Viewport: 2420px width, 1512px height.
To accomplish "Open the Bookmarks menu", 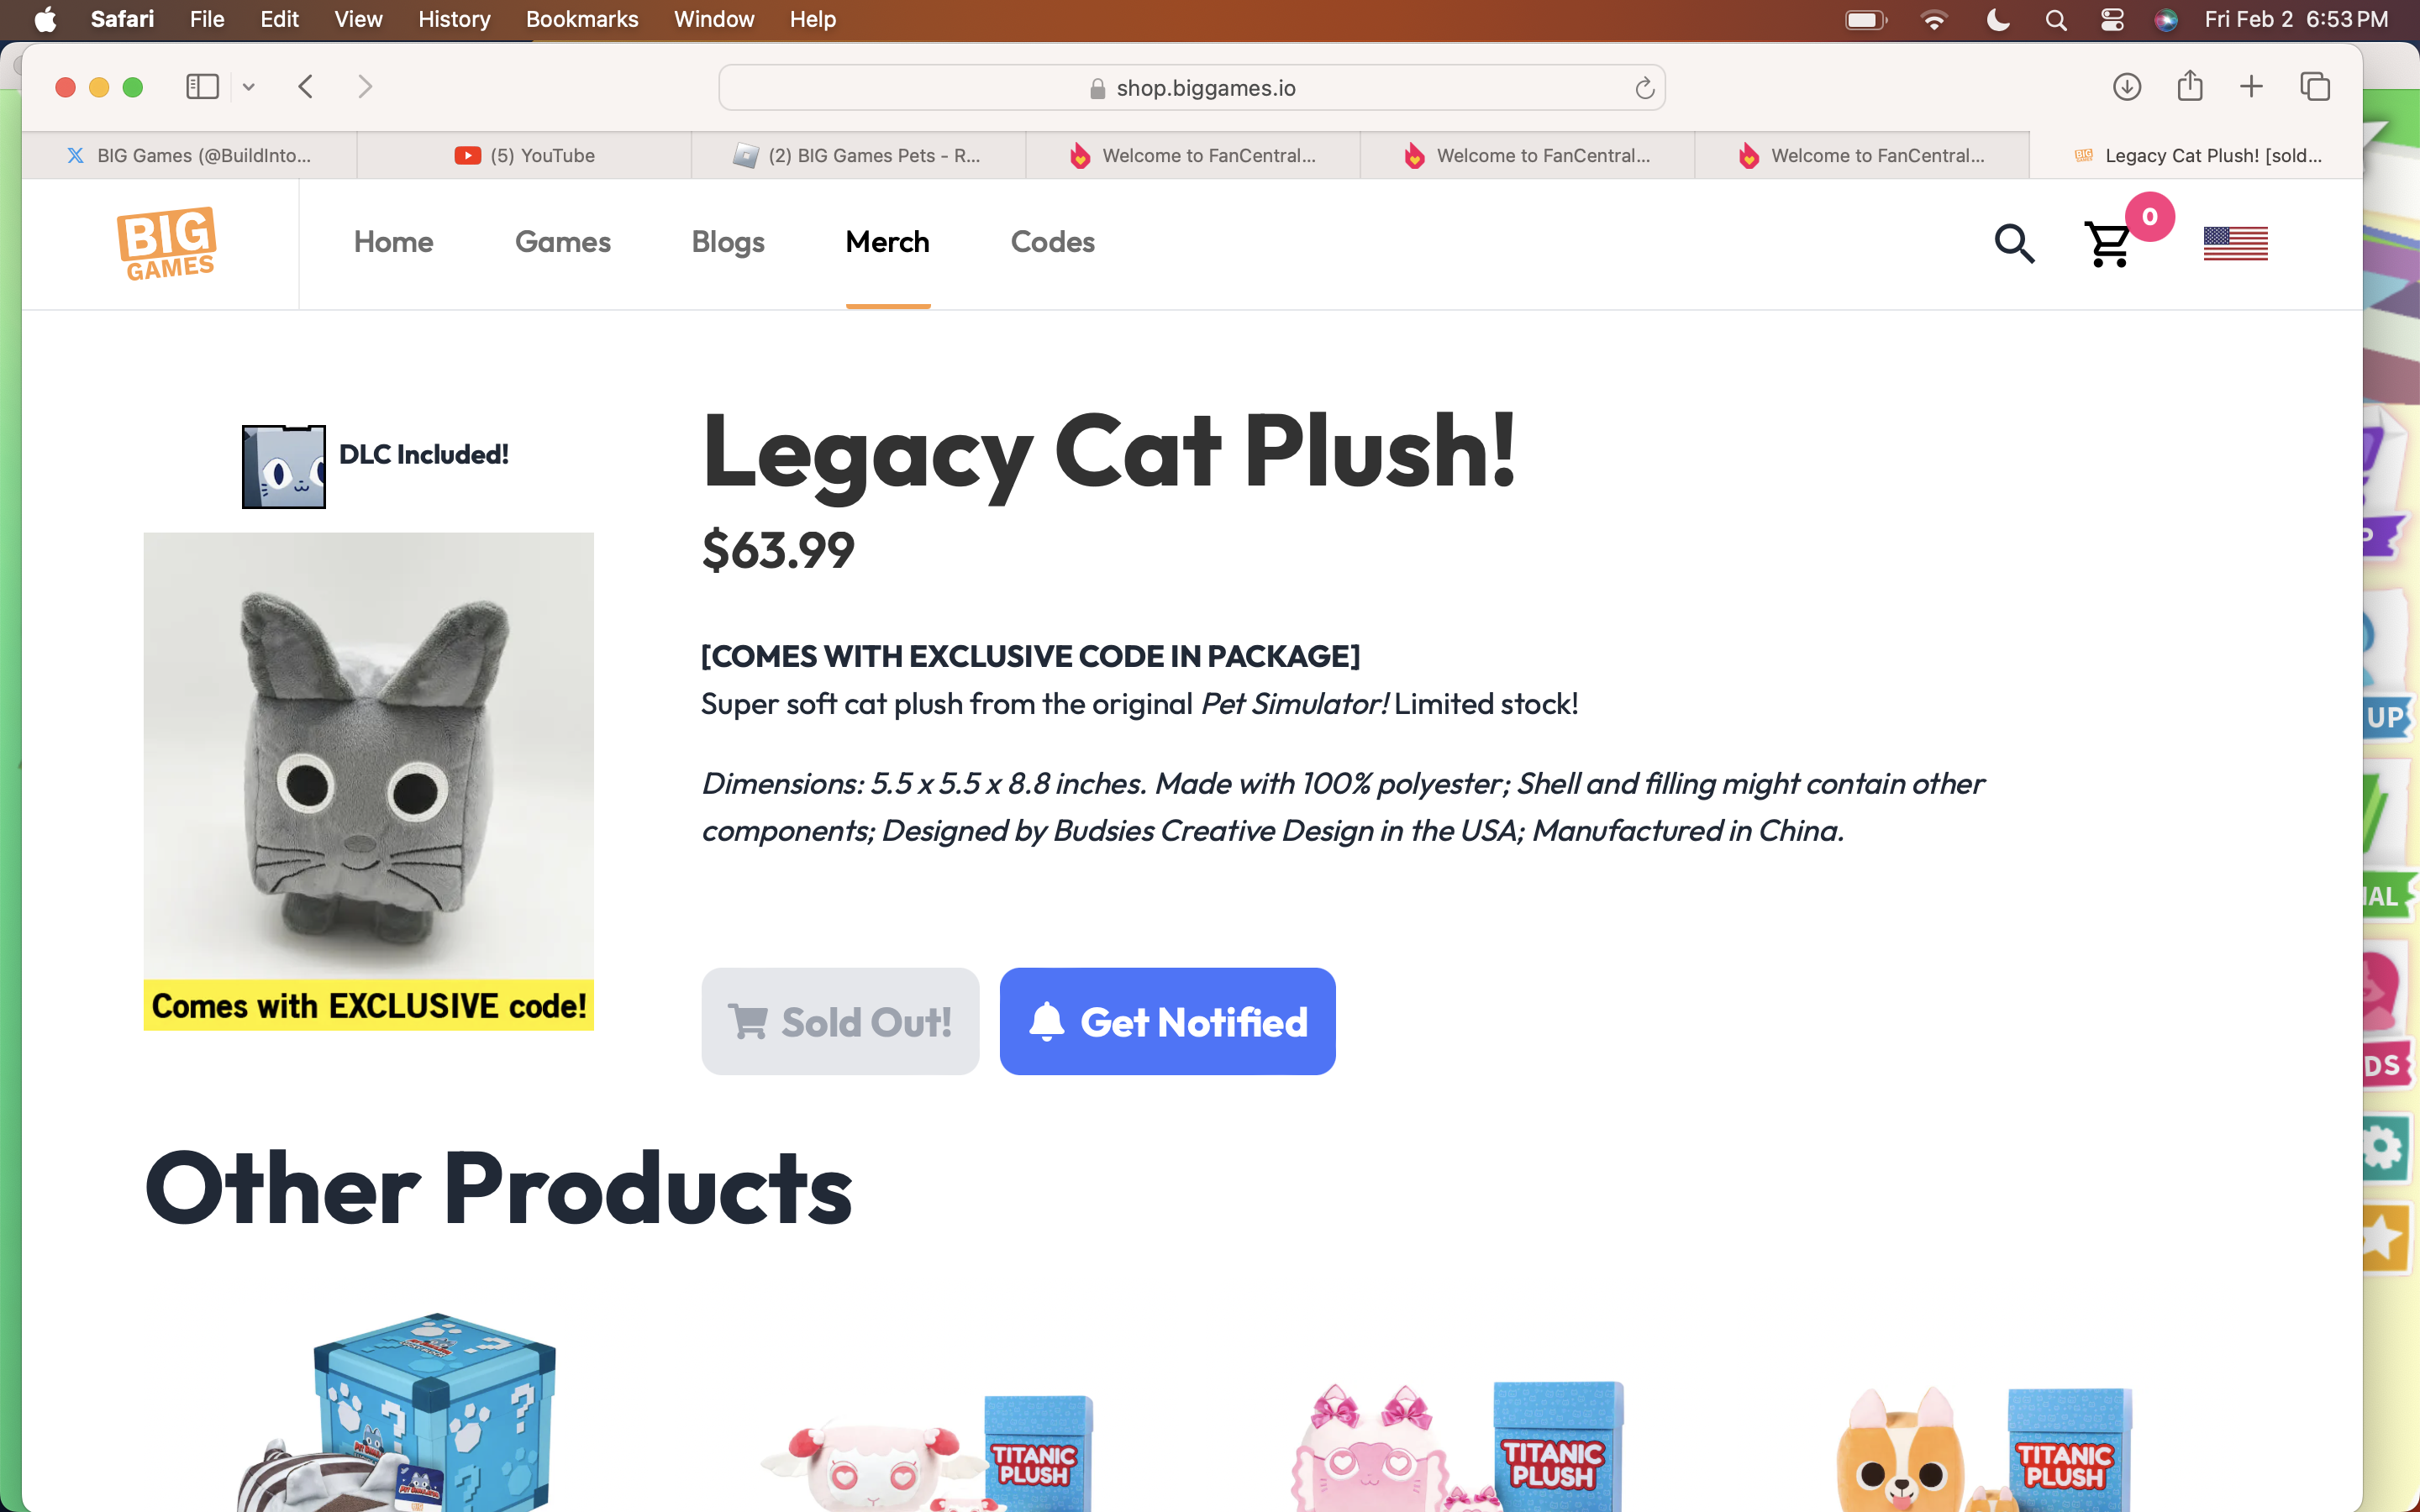I will [582, 19].
